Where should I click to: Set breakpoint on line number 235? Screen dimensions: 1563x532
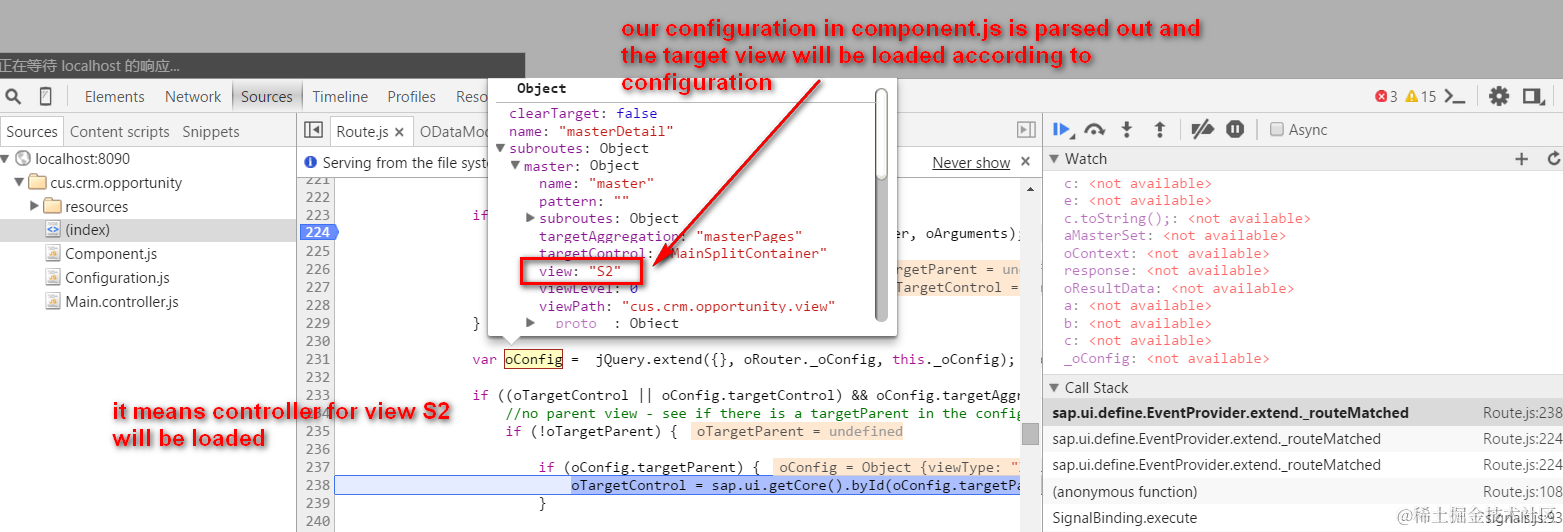pos(317,431)
